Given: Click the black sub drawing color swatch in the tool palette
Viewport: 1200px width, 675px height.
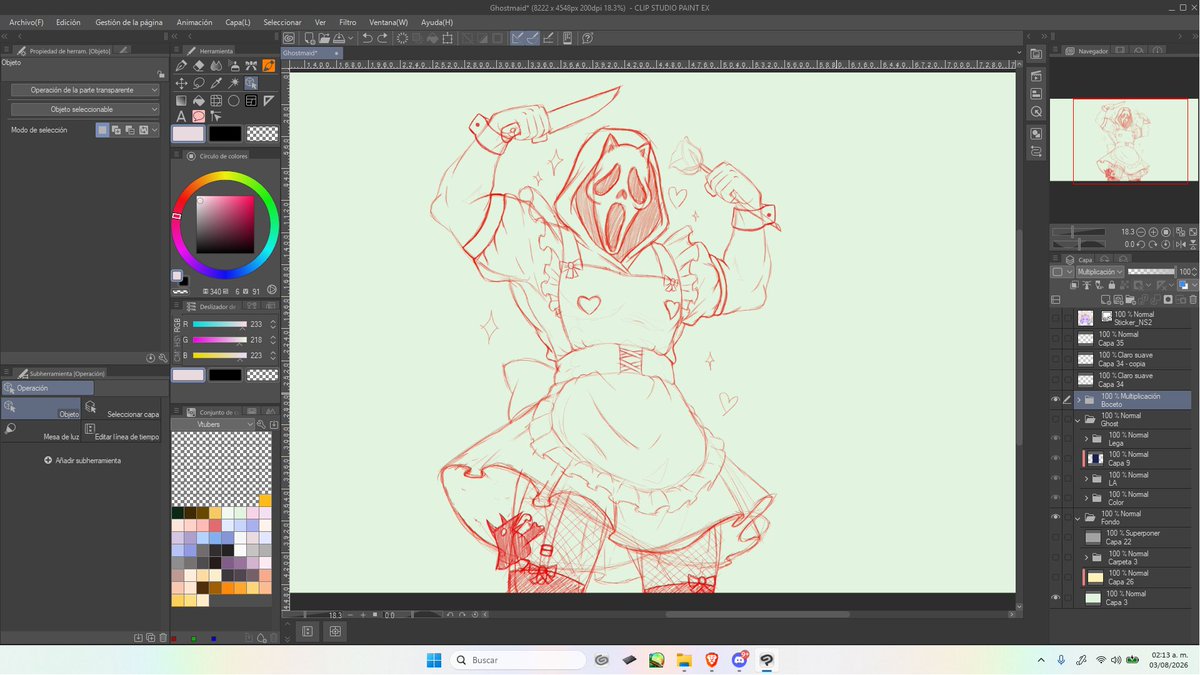Looking at the screenshot, I should [x=225, y=133].
